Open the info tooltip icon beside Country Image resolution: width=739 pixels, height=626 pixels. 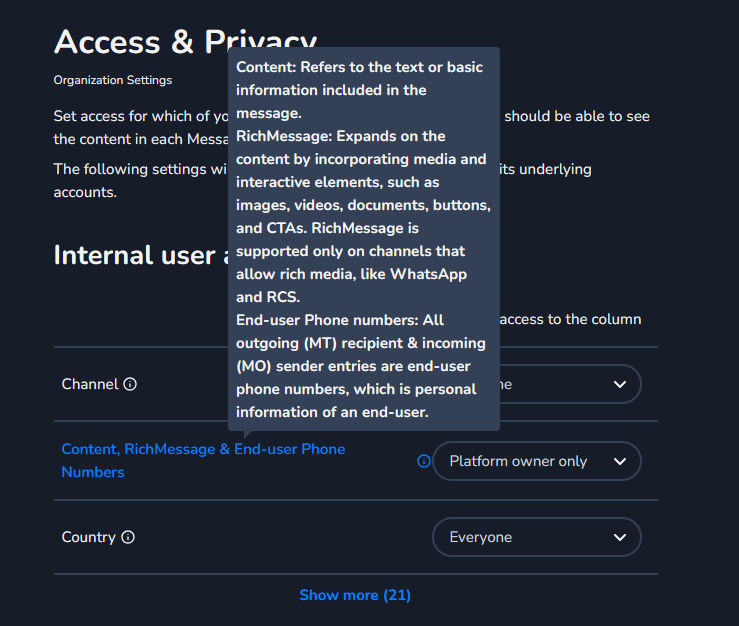128,537
